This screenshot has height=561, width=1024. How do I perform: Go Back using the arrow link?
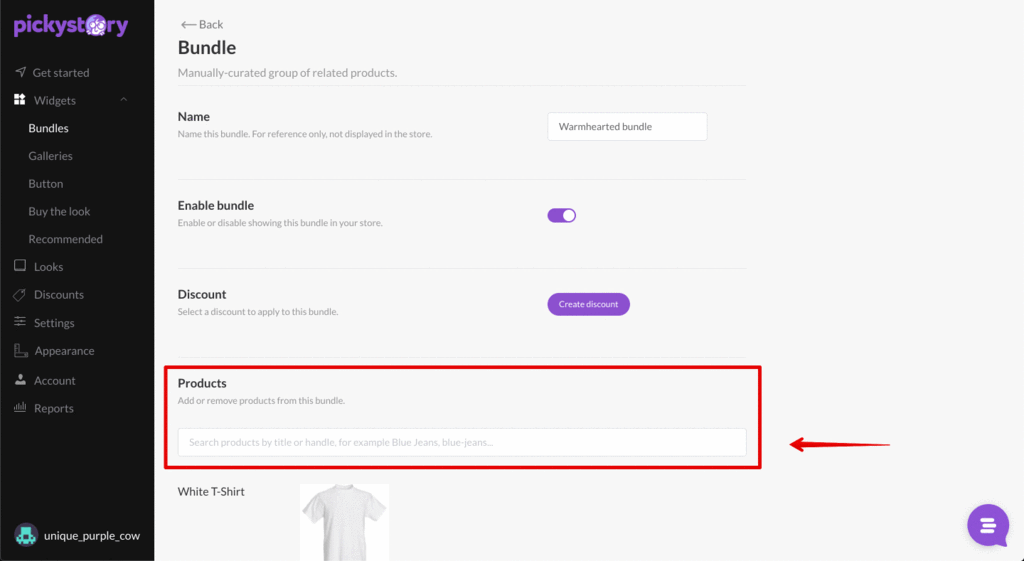[202, 24]
